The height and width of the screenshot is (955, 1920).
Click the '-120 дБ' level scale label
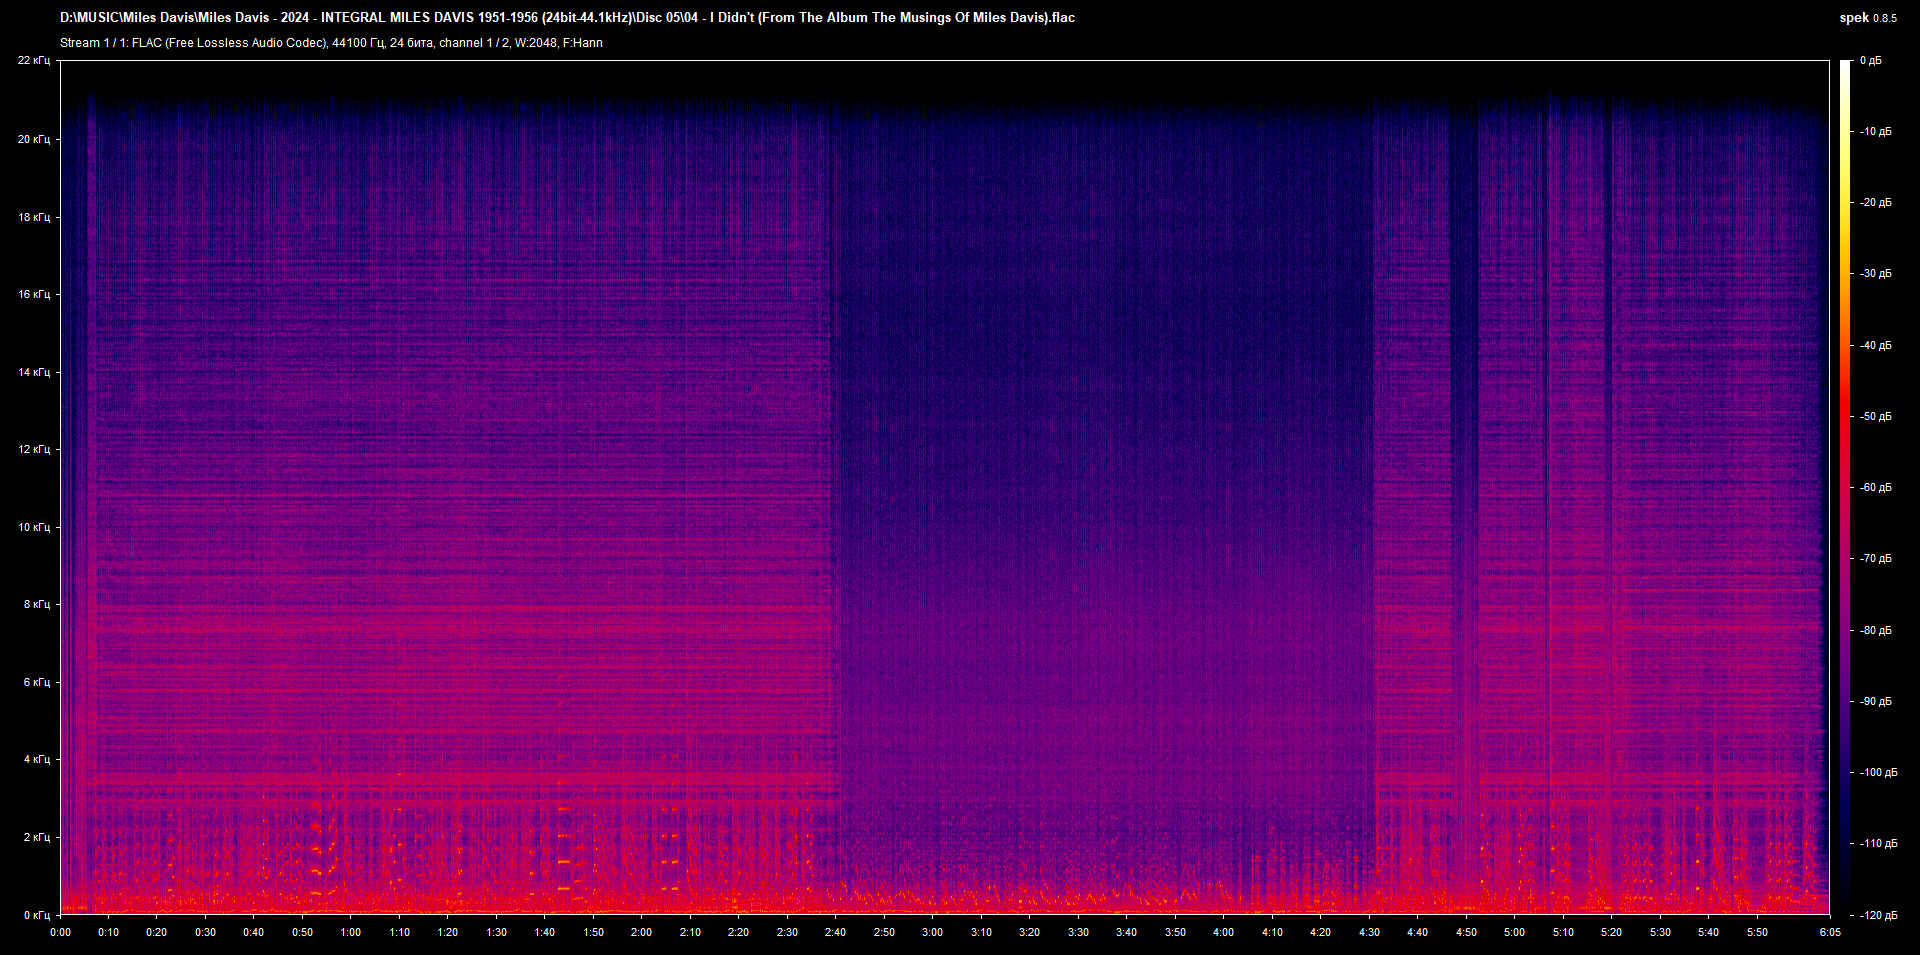click(x=1877, y=916)
